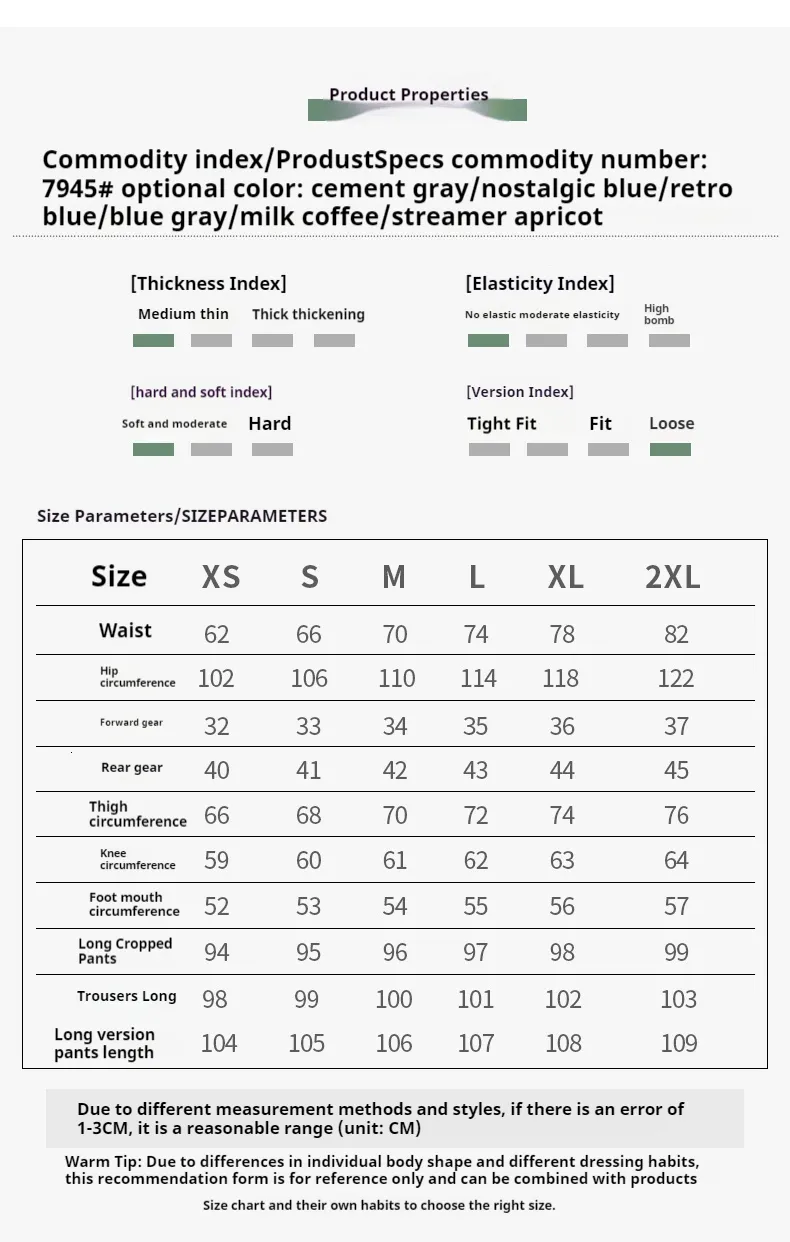The image size is (790, 1242).
Task: Click the Trousers Long value 100
Action: point(394,999)
